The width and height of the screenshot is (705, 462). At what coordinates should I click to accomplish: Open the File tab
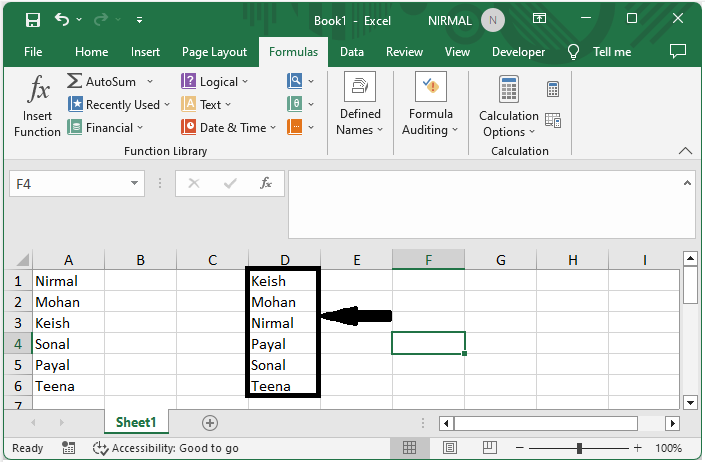click(33, 52)
